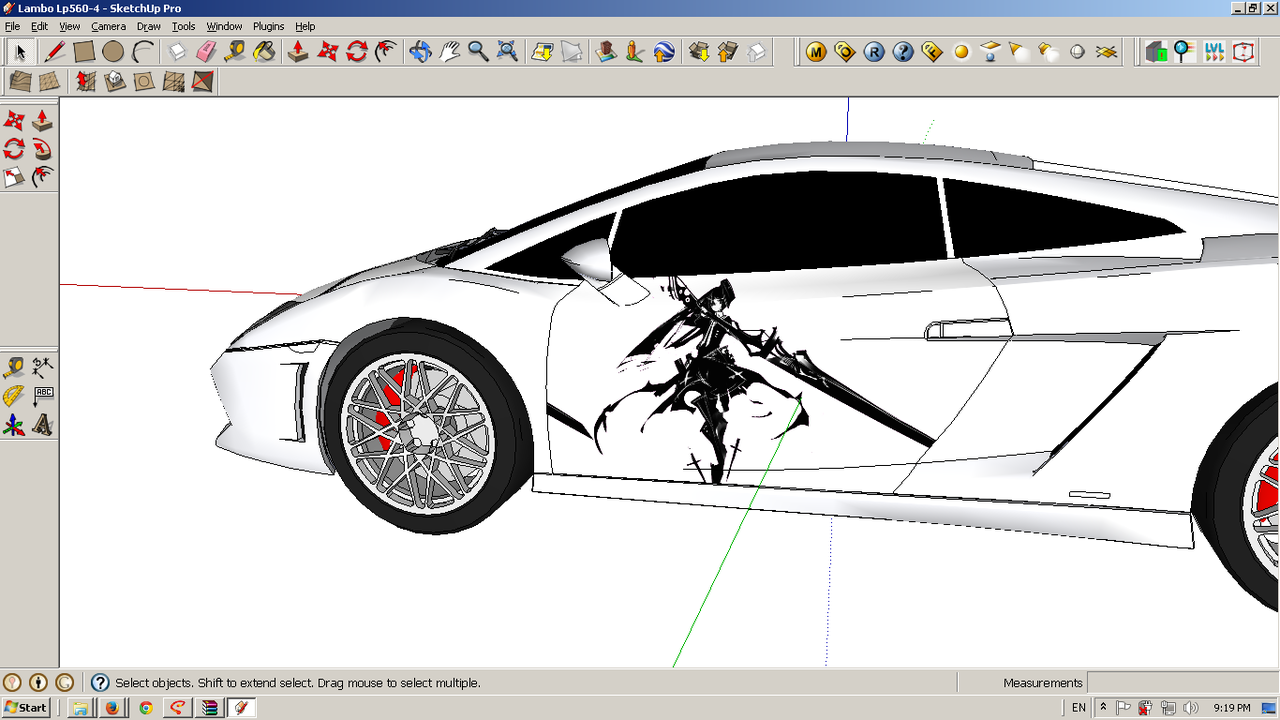Activate the Select arrow tool

[22, 51]
